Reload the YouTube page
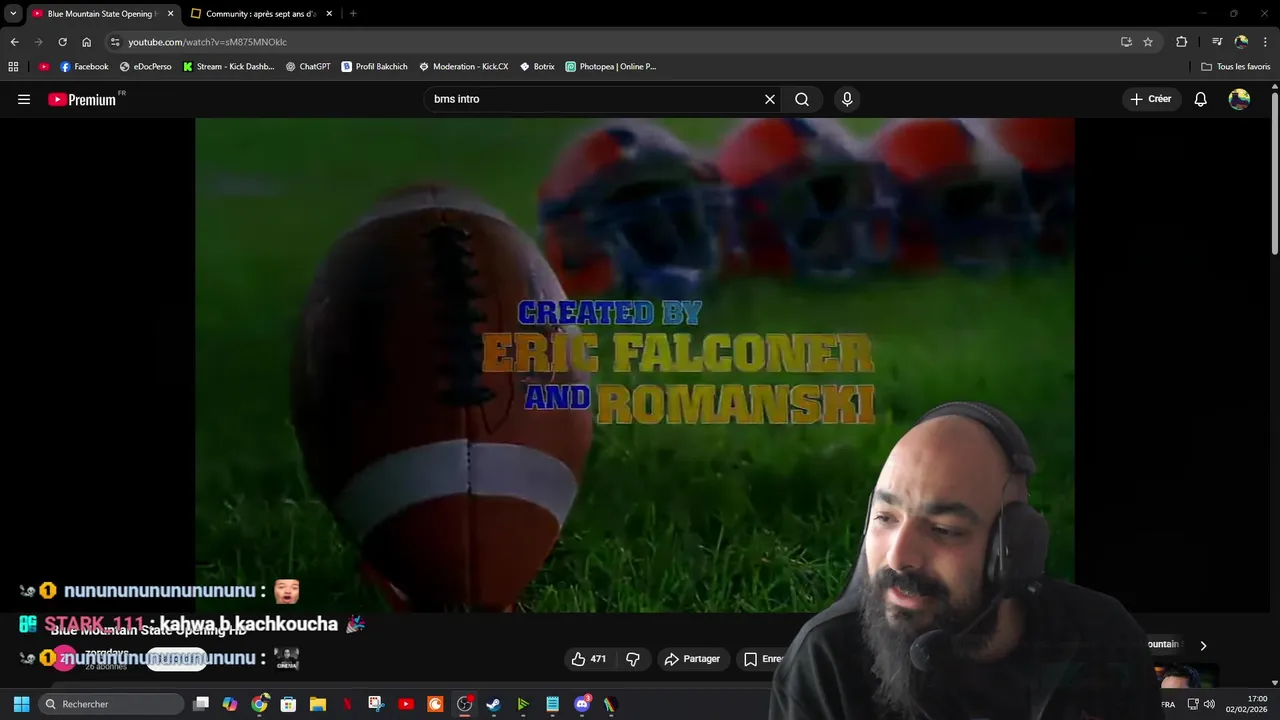This screenshot has width=1280, height=720. [x=62, y=42]
